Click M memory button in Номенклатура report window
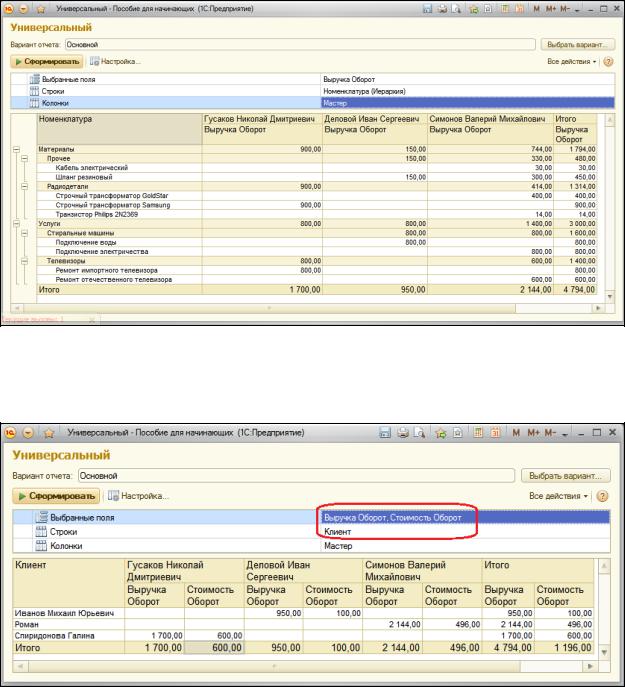 point(536,9)
